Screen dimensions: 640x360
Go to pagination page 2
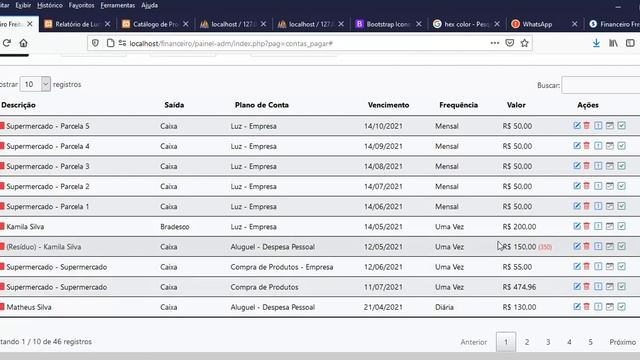[527, 342]
